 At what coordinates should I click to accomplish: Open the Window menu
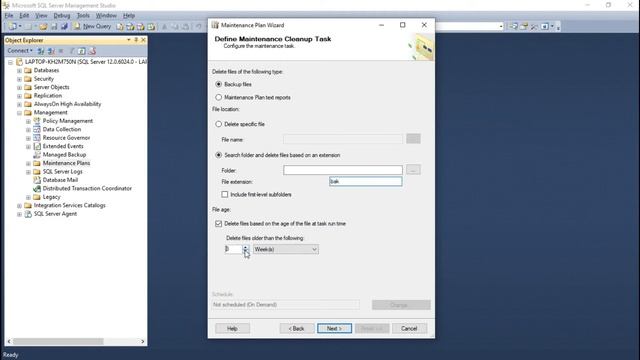[106, 16]
